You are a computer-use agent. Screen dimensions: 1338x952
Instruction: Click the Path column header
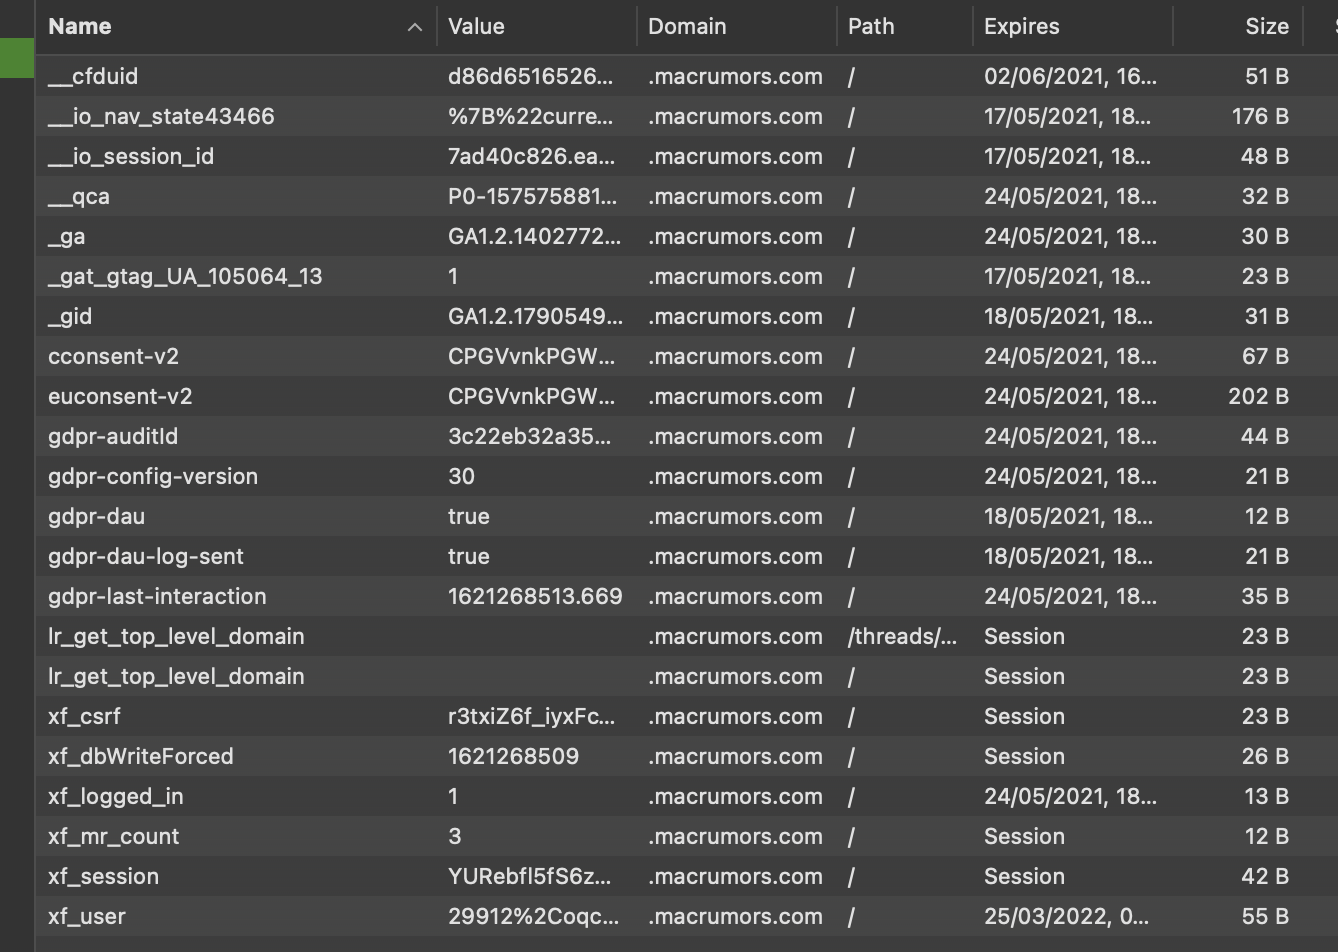pos(905,27)
